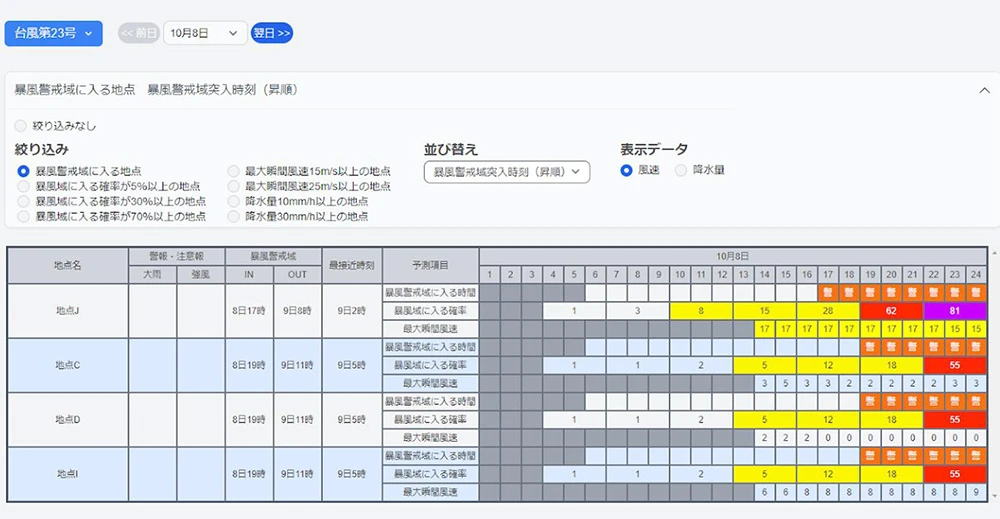Click the purple 81 probability cell
1000x519 pixels.
pos(955,311)
